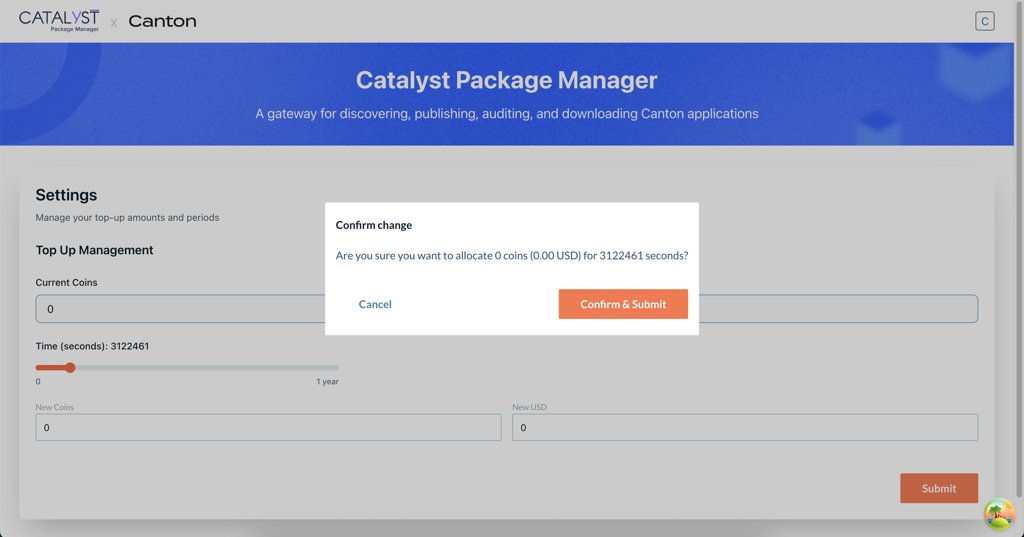1024x537 pixels.
Task: Click the page's vertical scrollbar
Action: point(1018,250)
